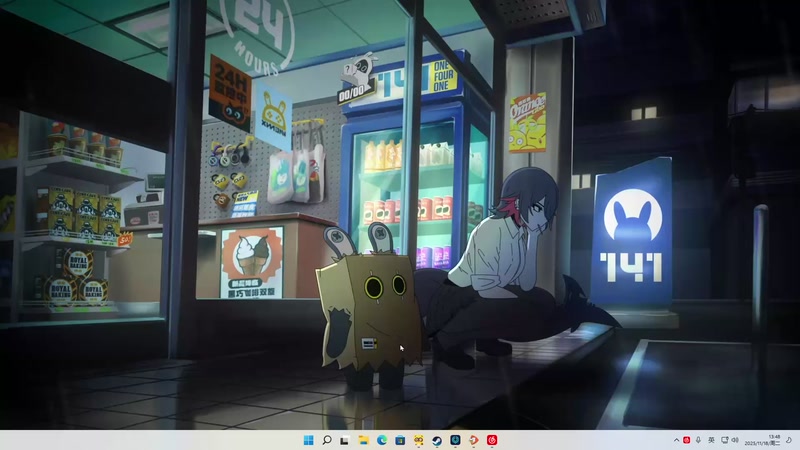Image resolution: width=800 pixels, height=450 pixels.
Task: Open the clock and date 13:48
Action: pos(762,440)
